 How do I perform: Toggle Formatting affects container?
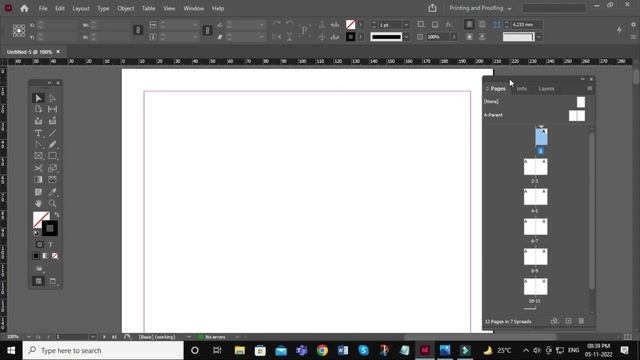40,244
